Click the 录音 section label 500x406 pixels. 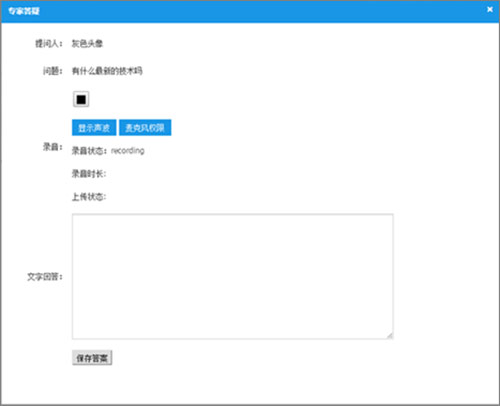pyautogui.click(x=53, y=147)
